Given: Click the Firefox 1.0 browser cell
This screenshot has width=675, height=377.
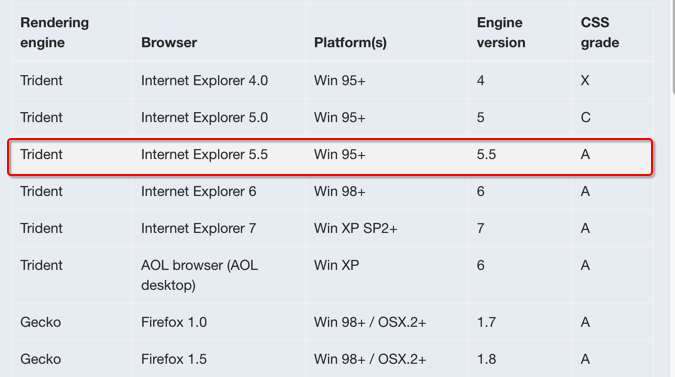Looking at the screenshot, I should 219,322.
